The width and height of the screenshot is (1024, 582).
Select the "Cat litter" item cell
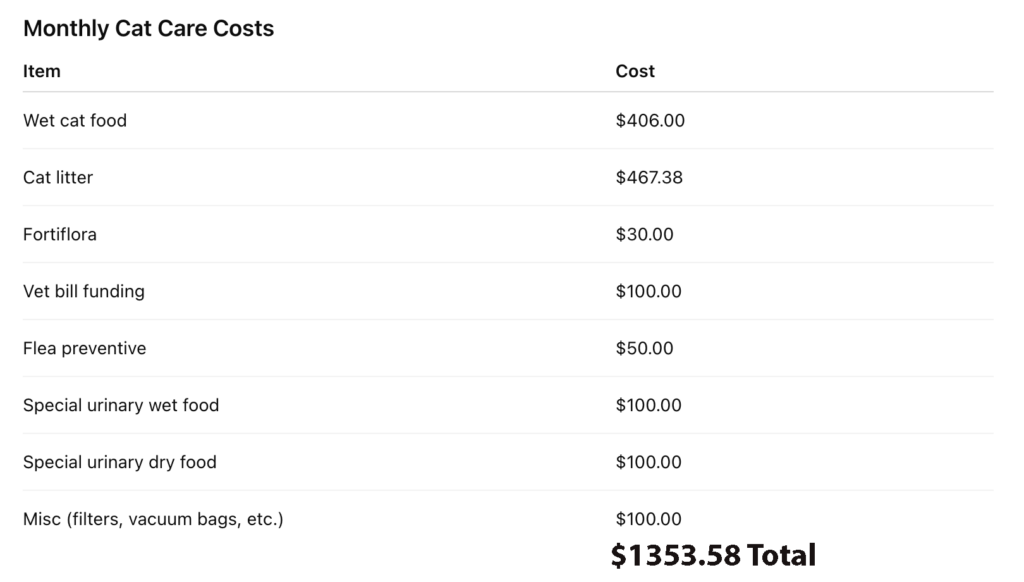(x=58, y=177)
